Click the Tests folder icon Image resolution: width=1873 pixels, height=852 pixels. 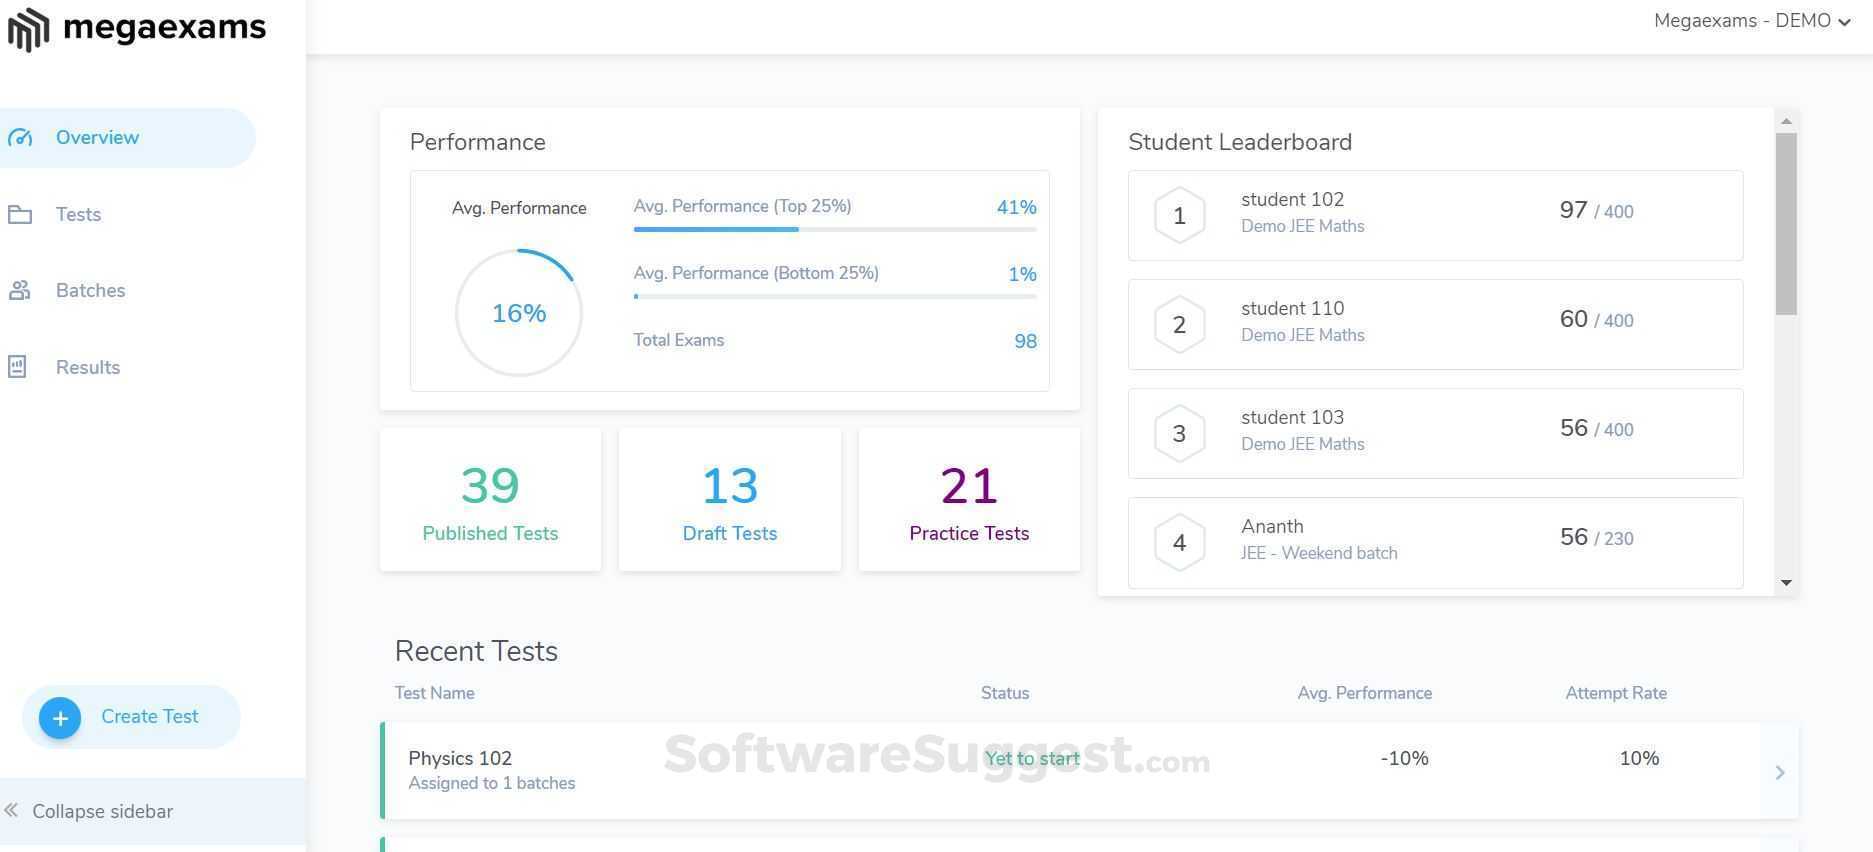point(20,215)
